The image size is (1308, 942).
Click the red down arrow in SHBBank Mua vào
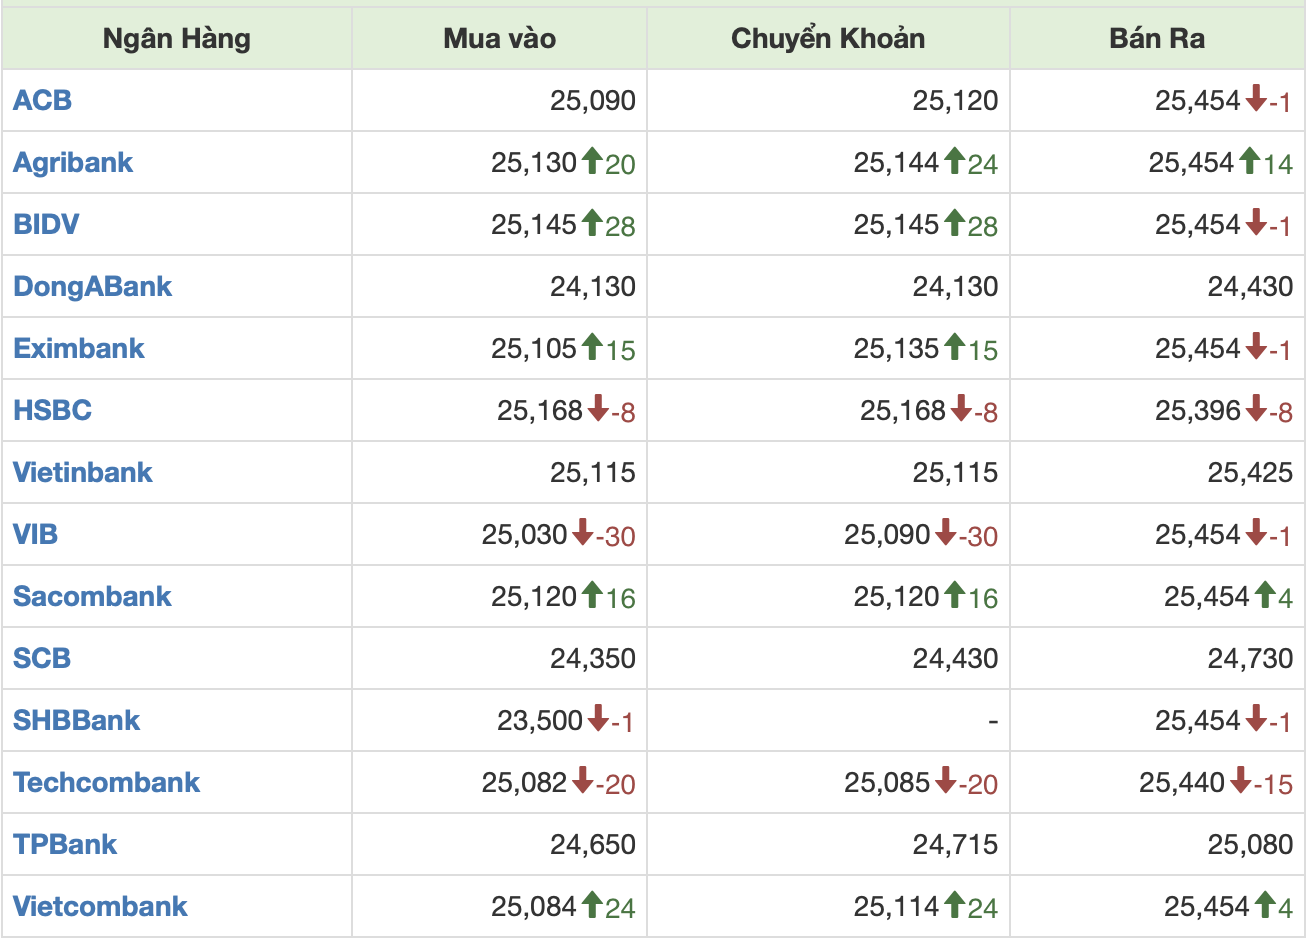coord(598,718)
